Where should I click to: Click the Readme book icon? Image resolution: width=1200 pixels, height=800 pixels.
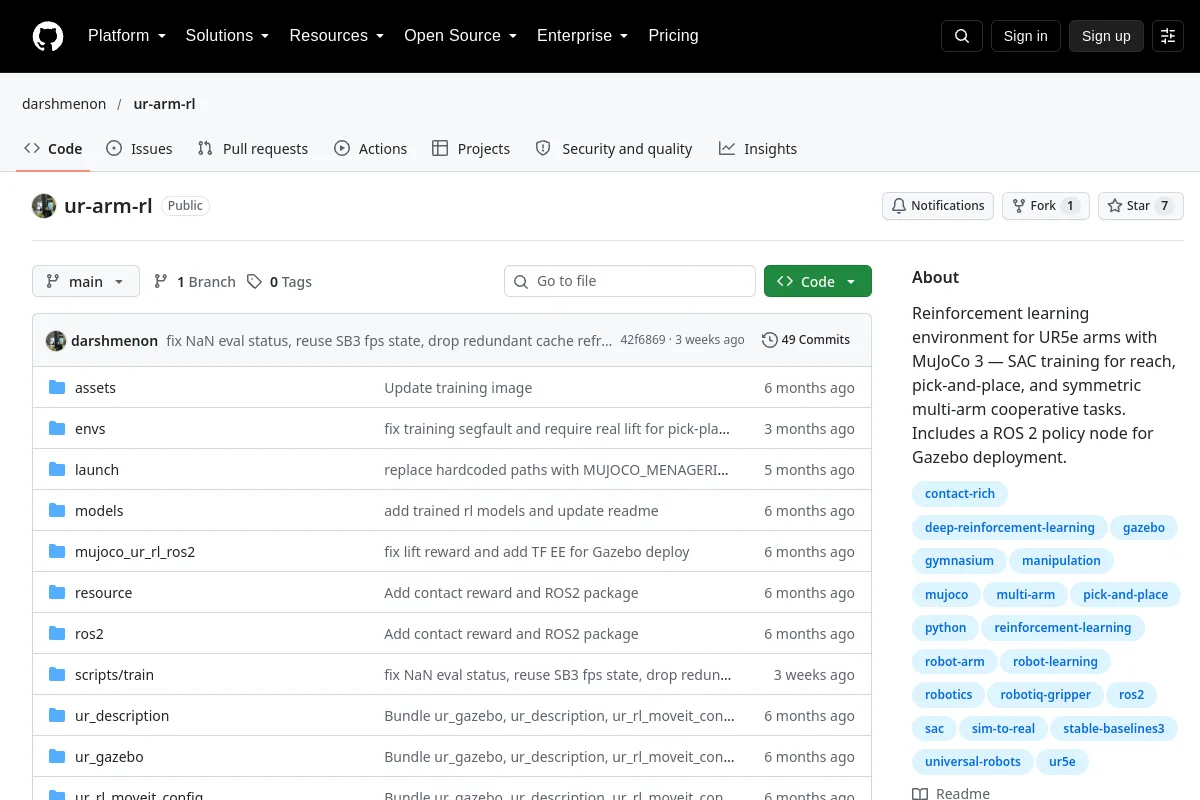pos(920,794)
